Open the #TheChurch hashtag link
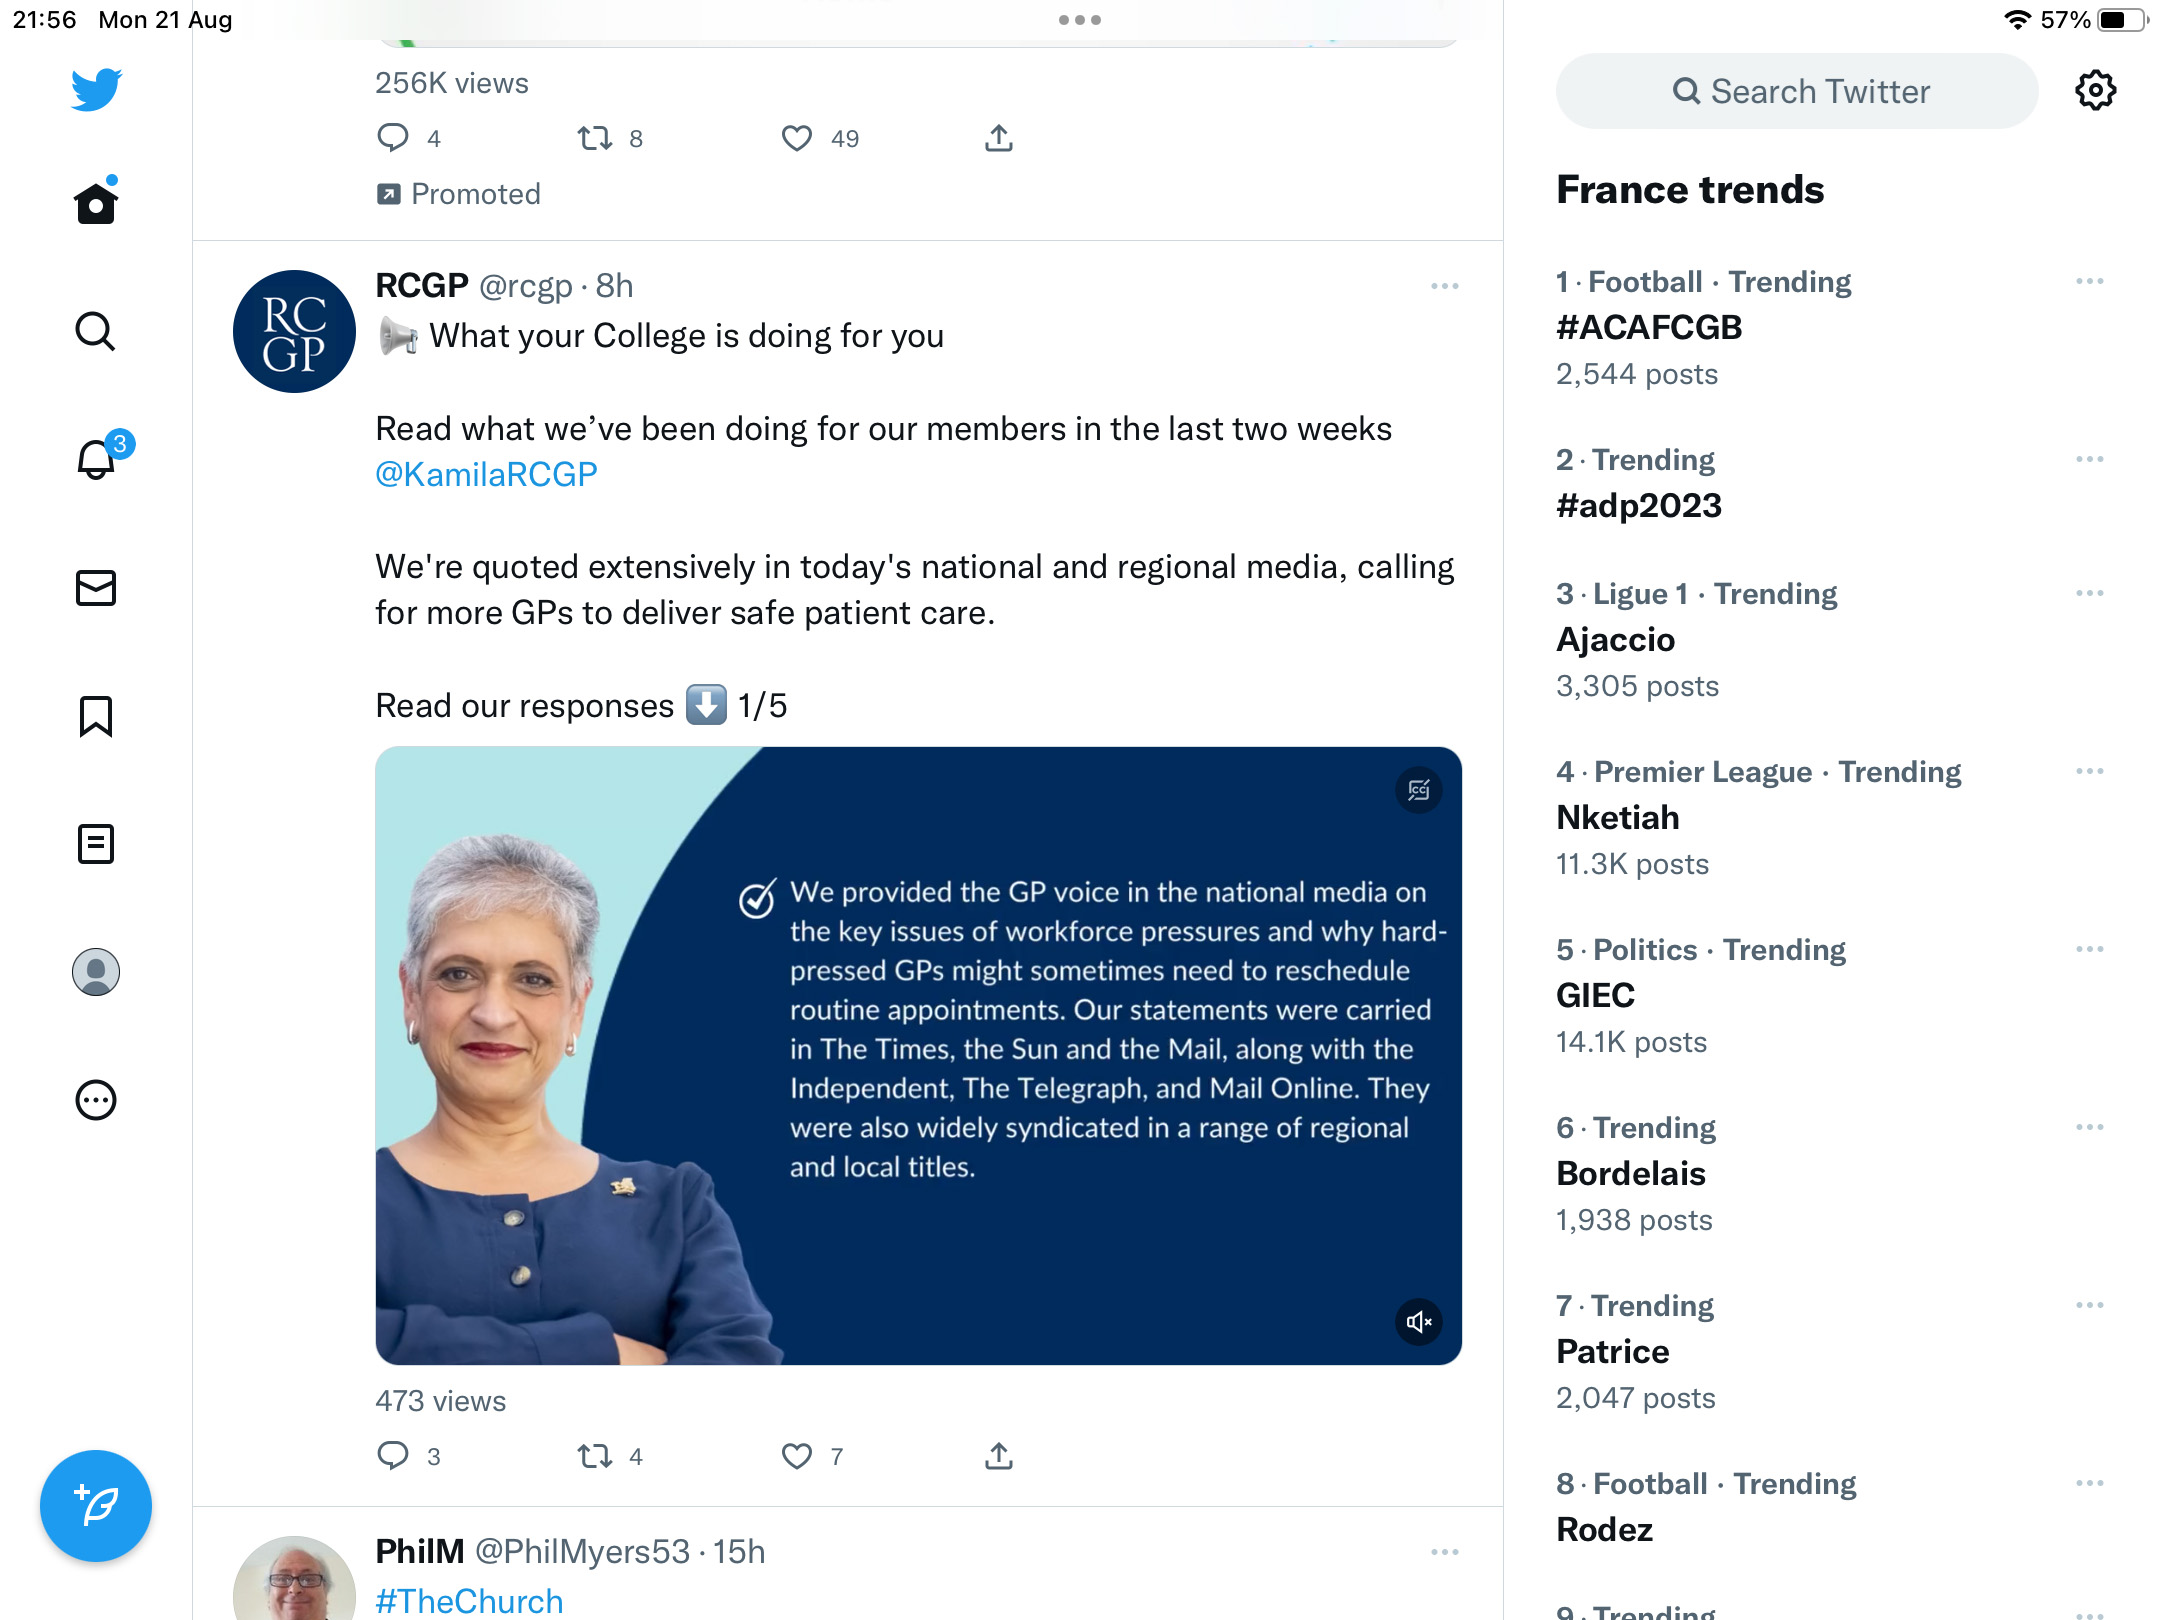This screenshot has width=2160, height=1620. point(469,1600)
